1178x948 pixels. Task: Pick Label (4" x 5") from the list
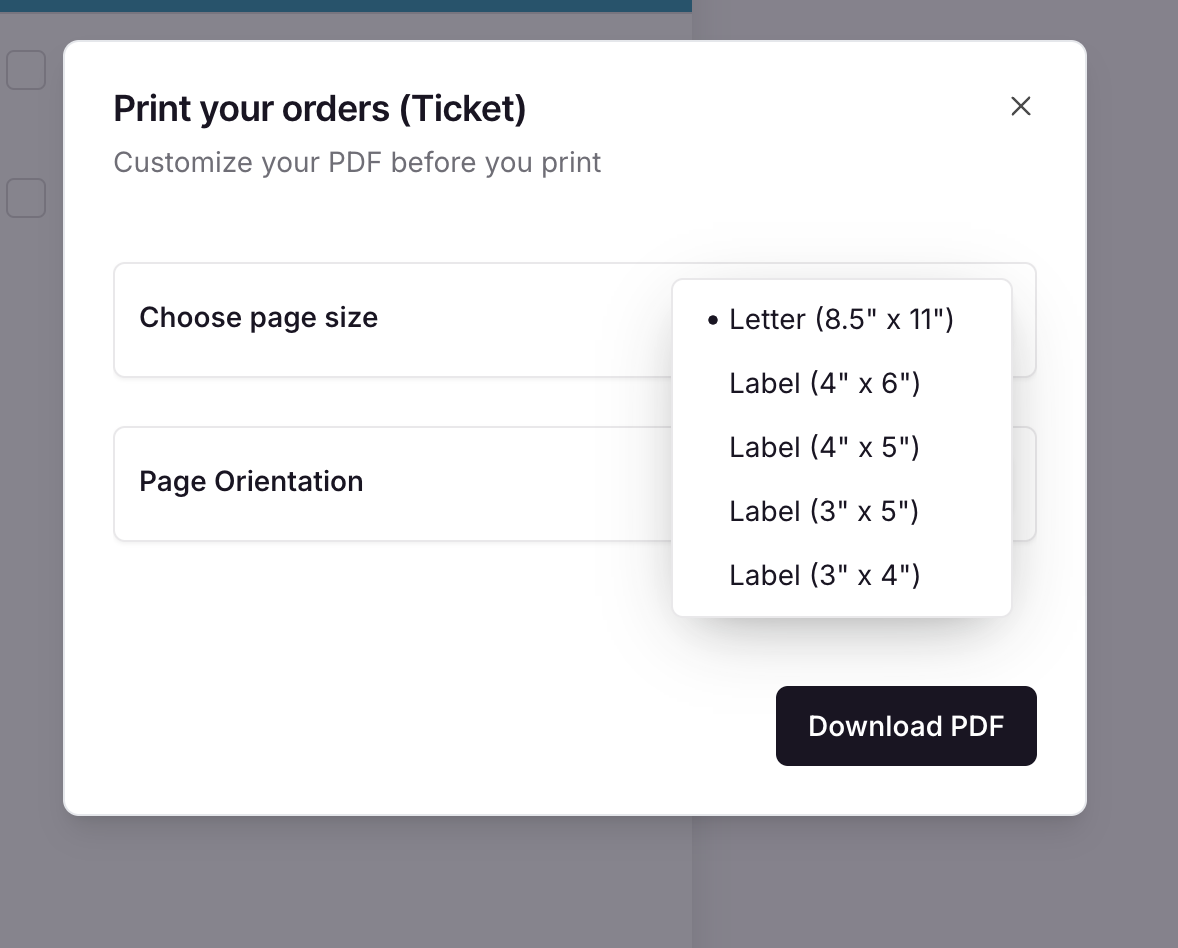(824, 447)
